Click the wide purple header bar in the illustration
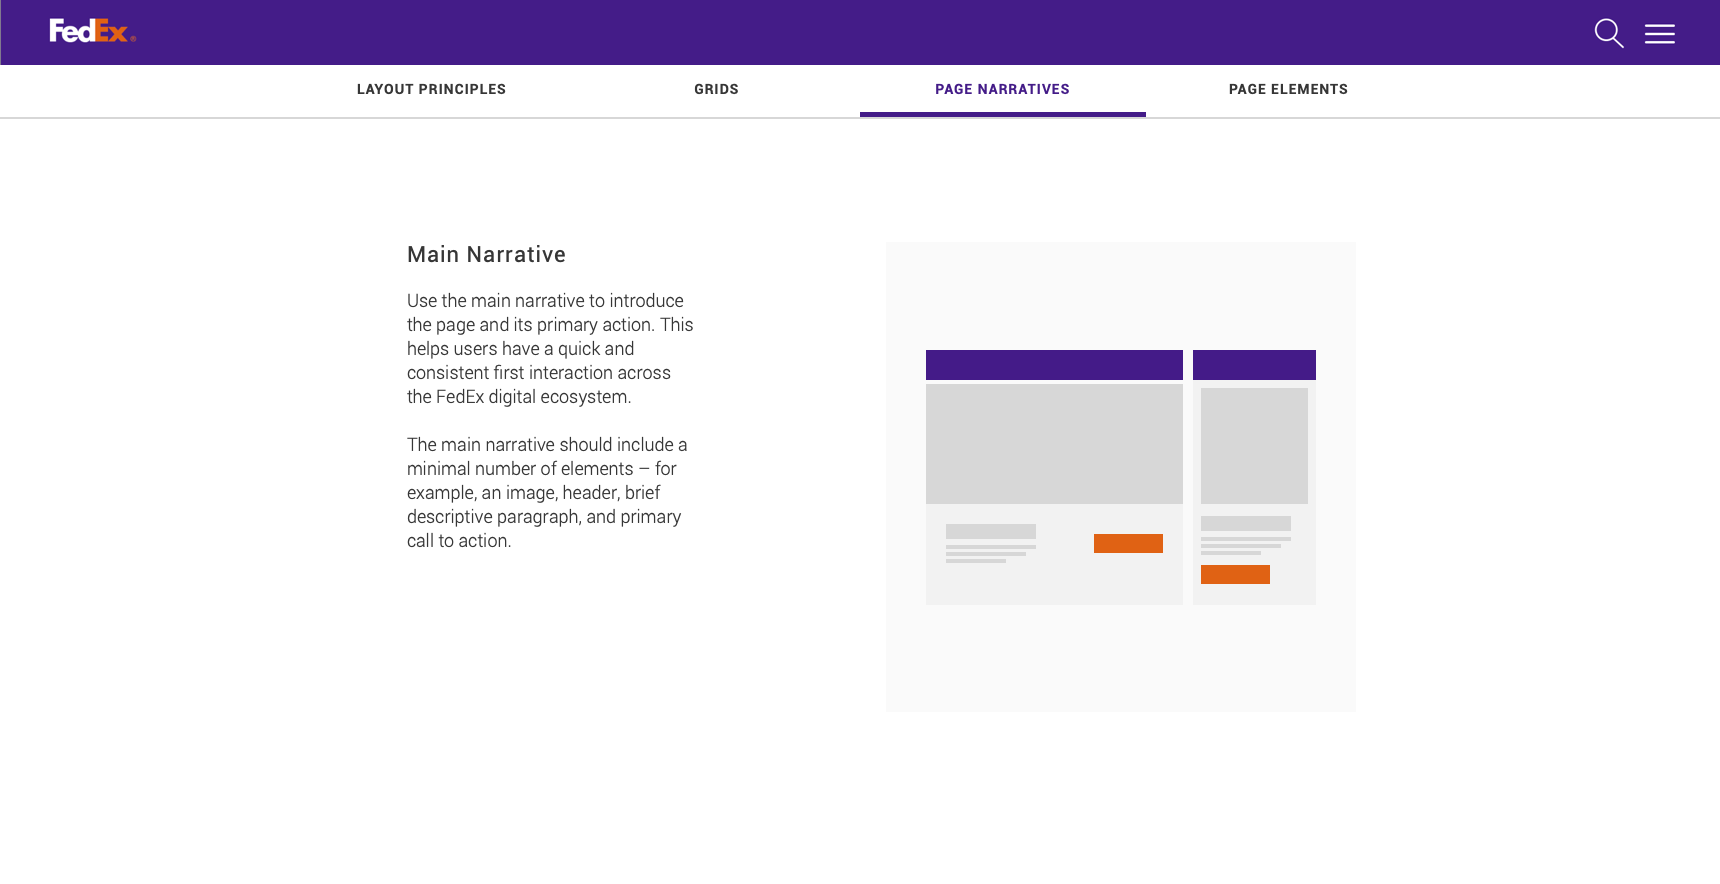The height and width of the screenshot is (884, 1720). click(x=1054, y=365)
